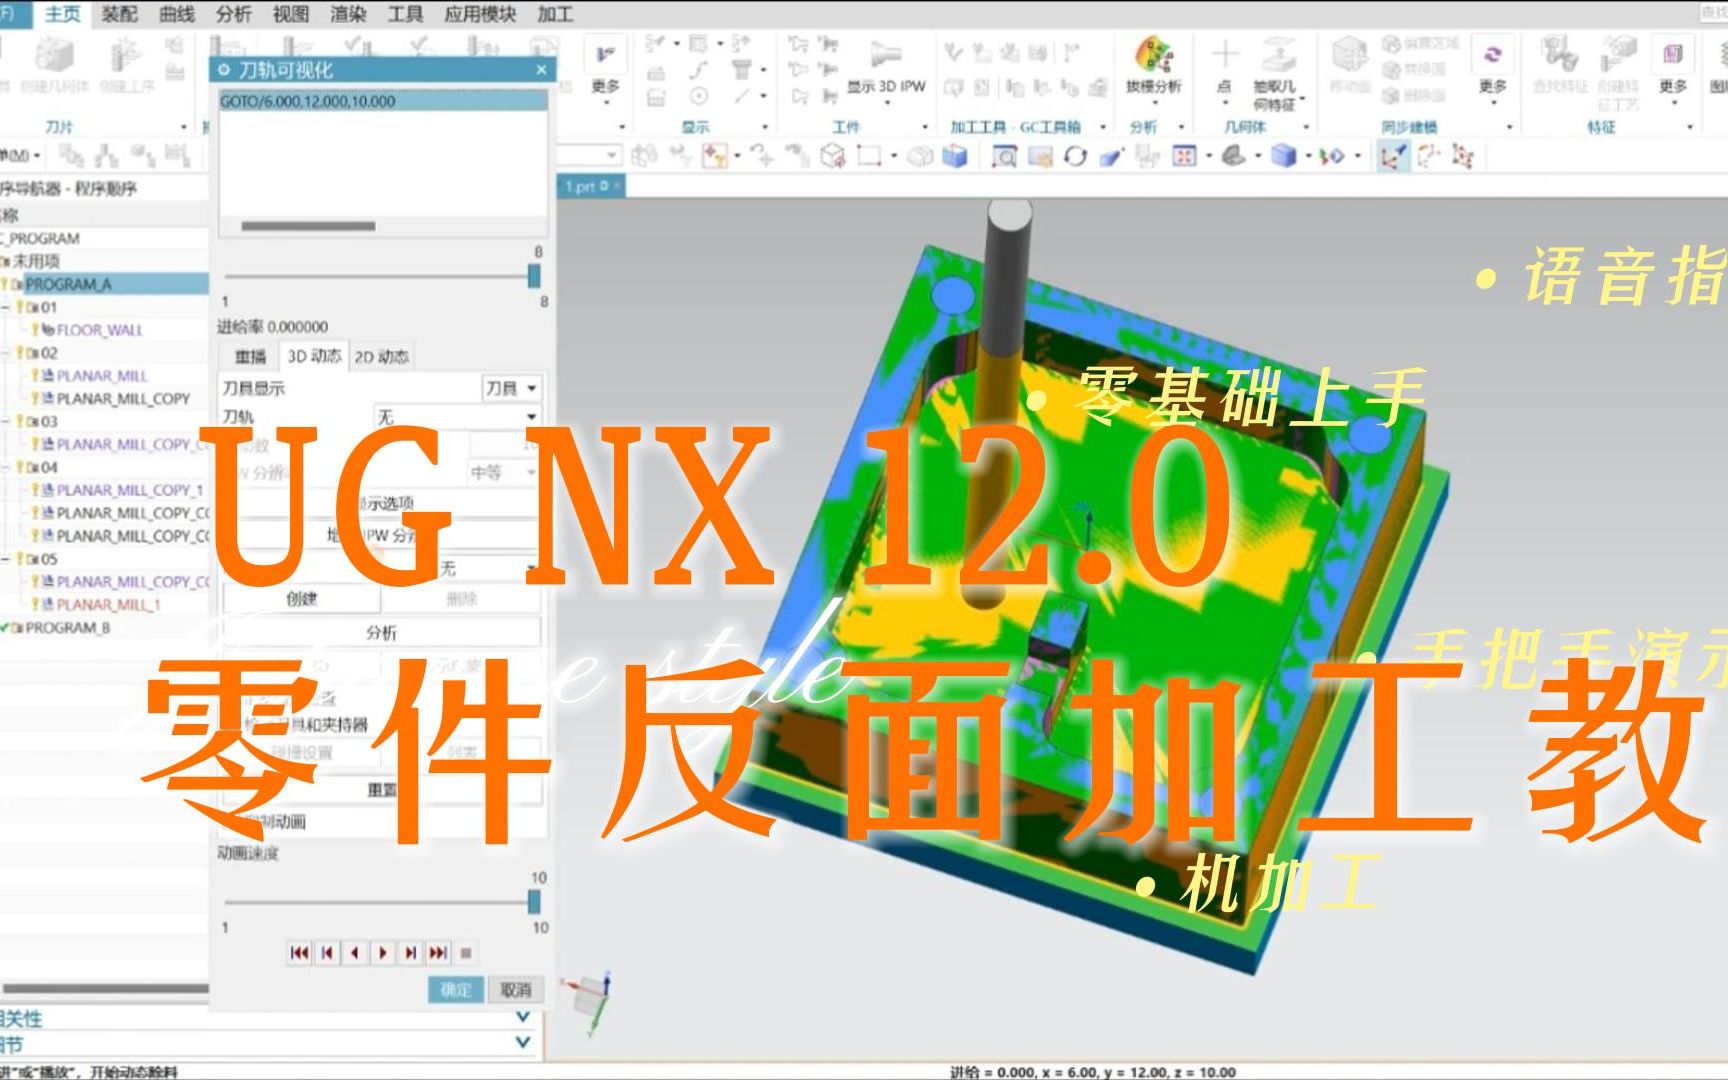
Task: Click the Create Operation (创建工序) icon
Action: [x=125, y=55]
